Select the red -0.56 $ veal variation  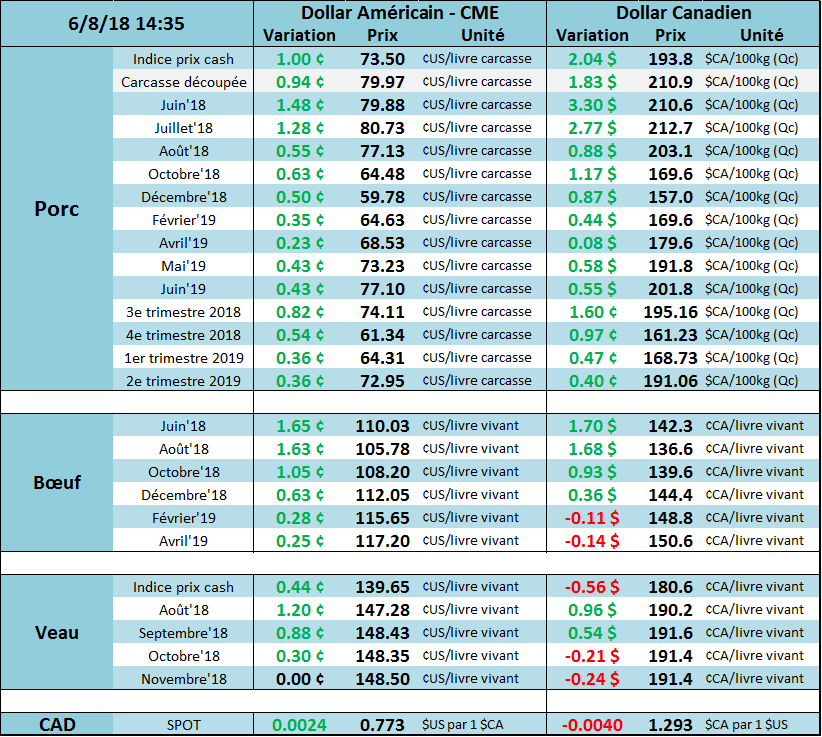click(592, 587)
